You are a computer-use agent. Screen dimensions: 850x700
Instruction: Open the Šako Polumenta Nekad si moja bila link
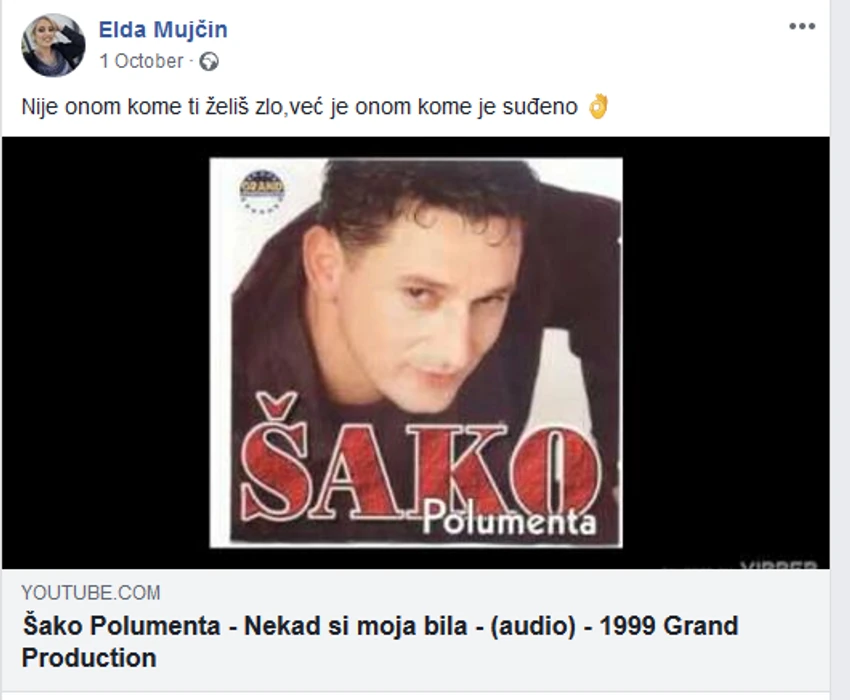click(380, 641)
